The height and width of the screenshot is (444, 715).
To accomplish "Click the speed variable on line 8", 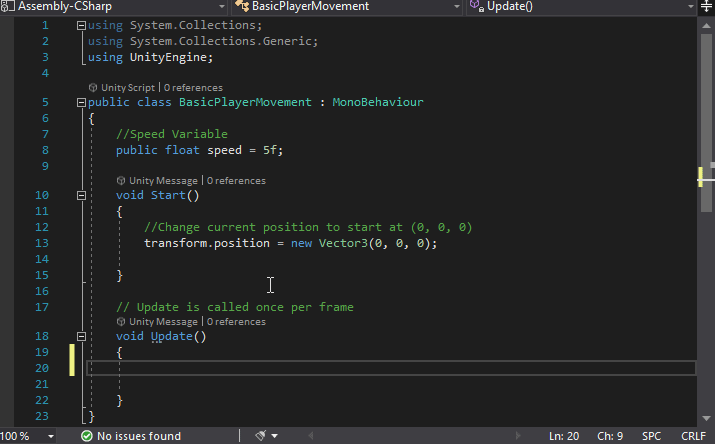I will point(224,150).
